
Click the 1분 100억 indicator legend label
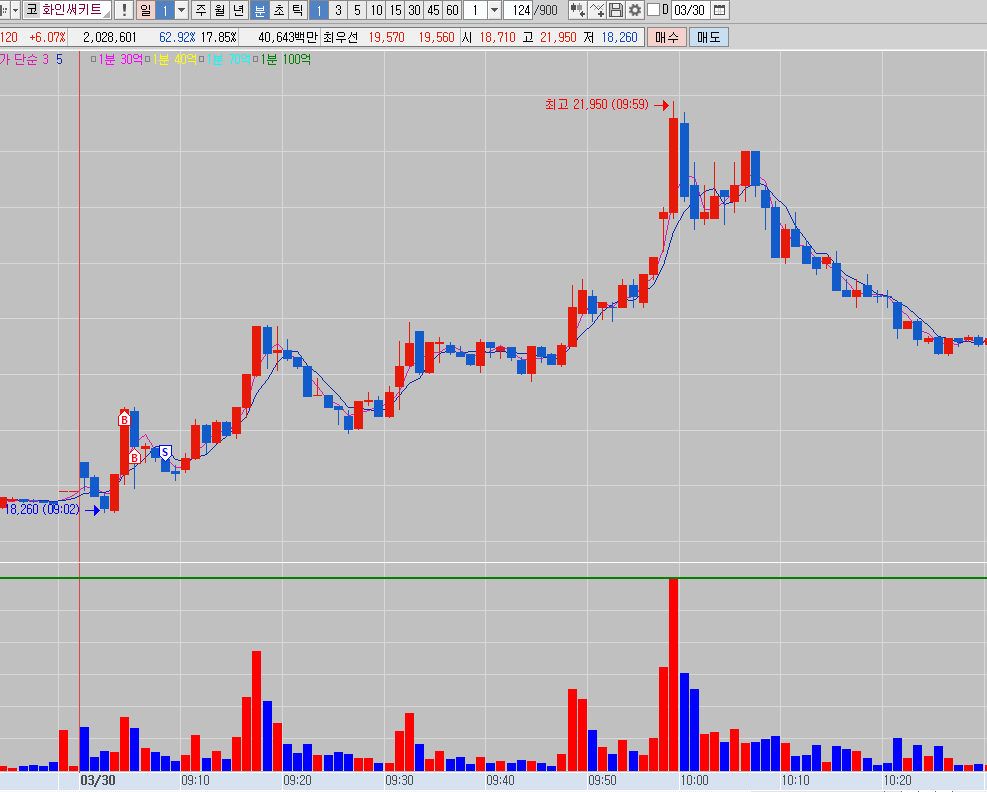click(286, 60)
